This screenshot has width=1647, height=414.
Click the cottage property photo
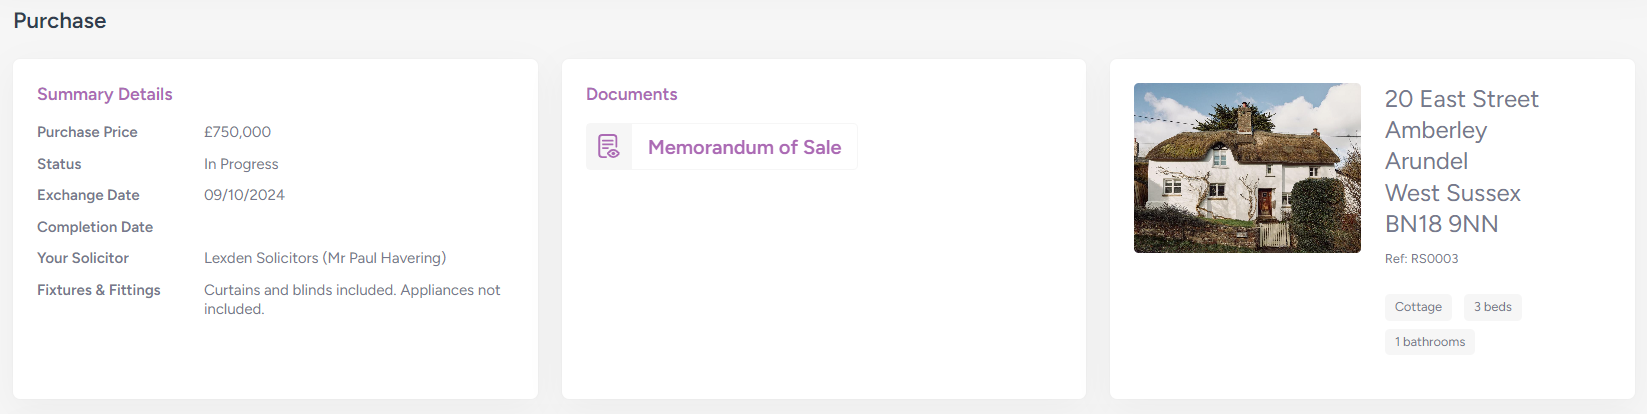point(1247,168)
